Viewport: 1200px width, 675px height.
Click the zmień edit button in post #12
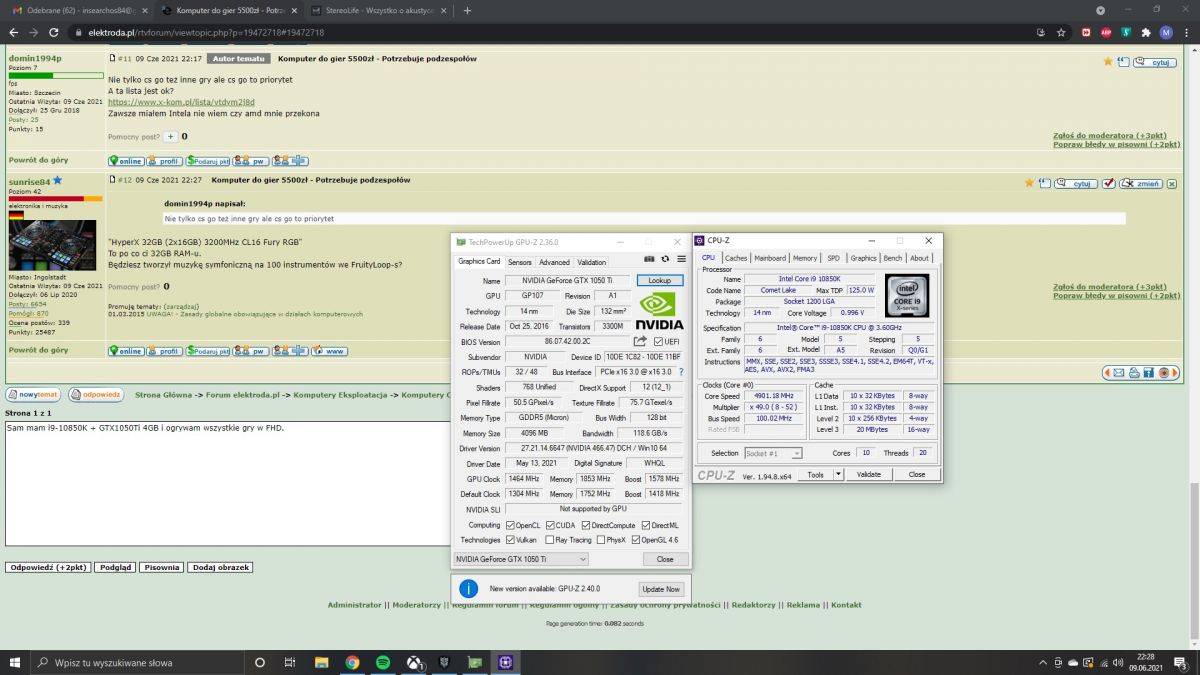pyautogui.click(x=1140, y=183)
